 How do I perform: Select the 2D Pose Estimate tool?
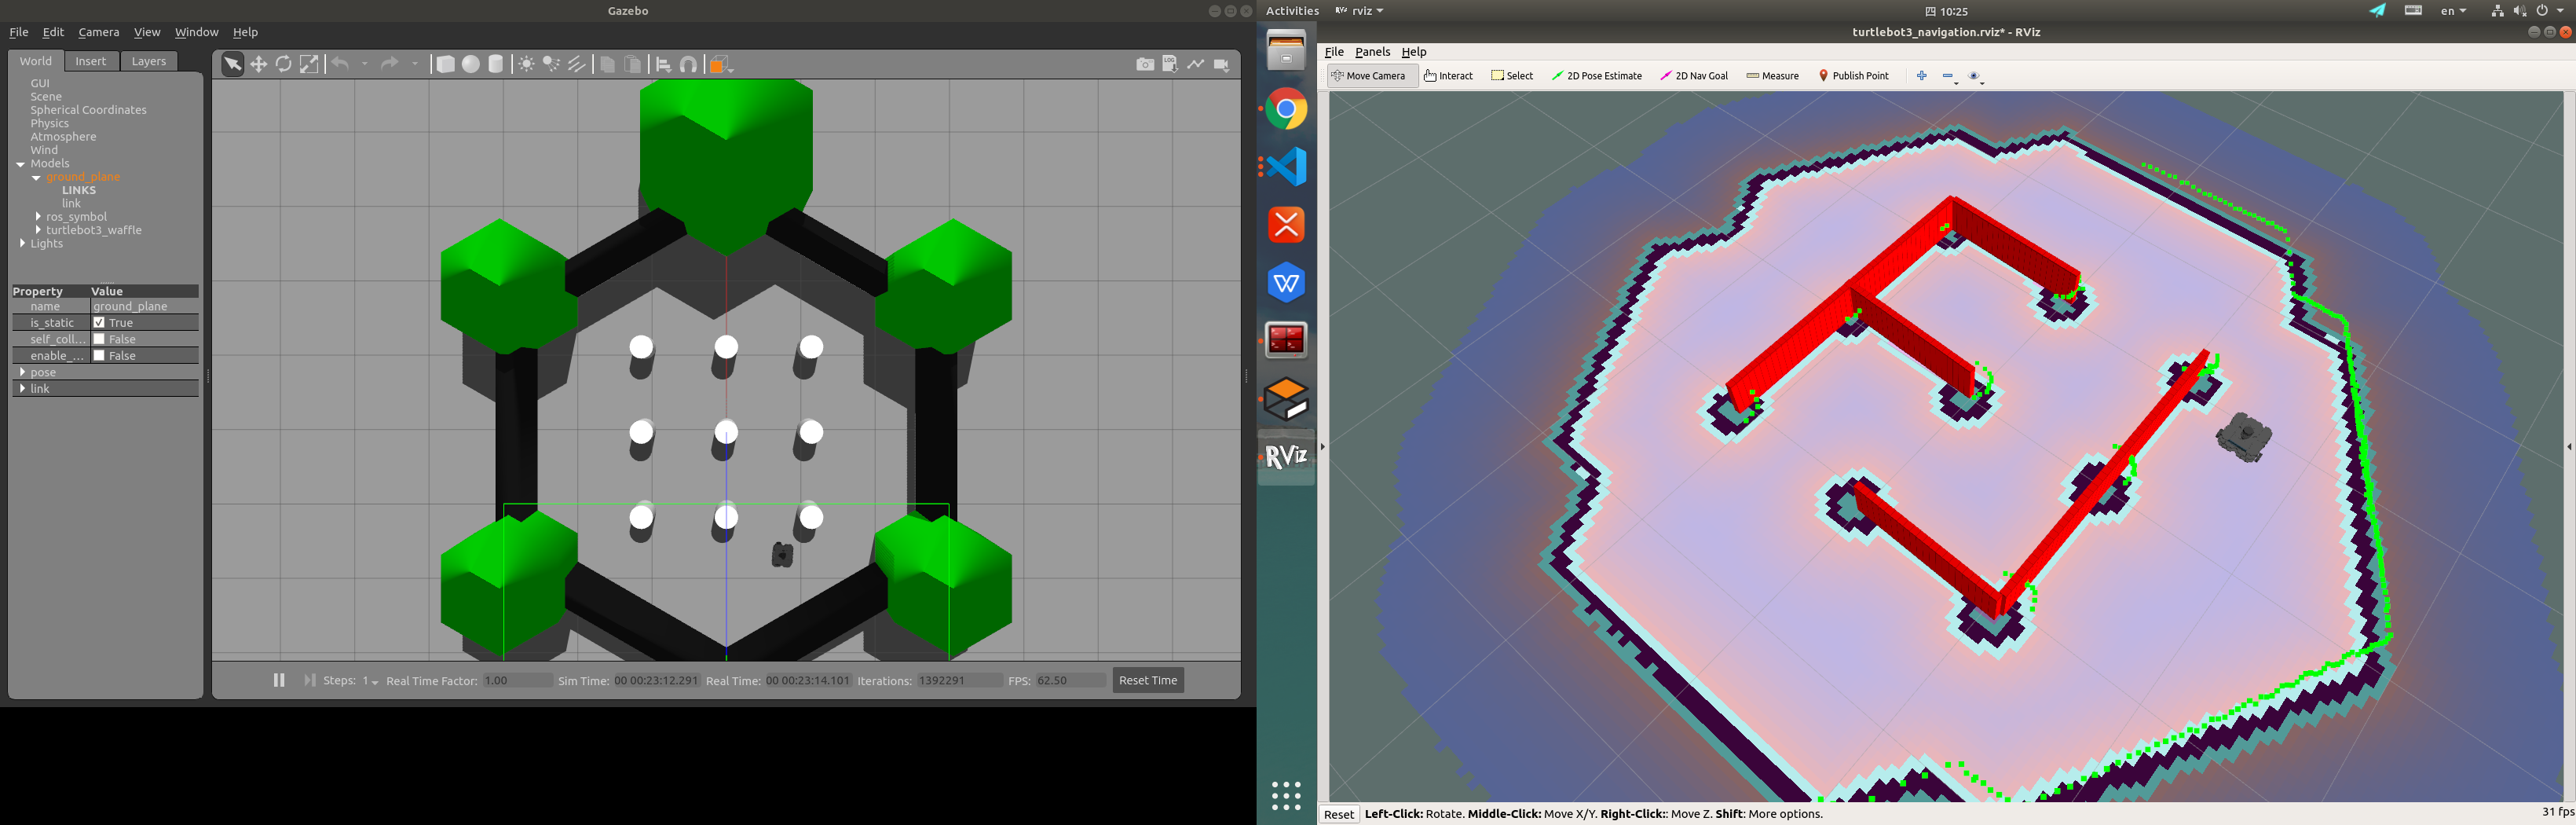(1596, 76)
